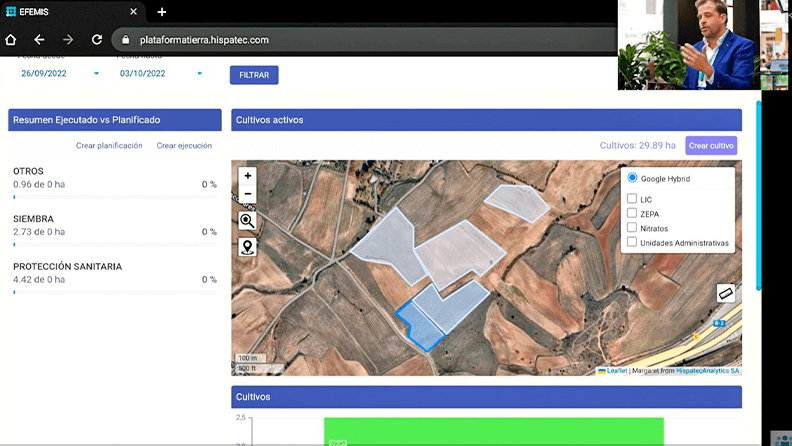
Task: Close the EFEMIS tab
Action: coord(133,12)
